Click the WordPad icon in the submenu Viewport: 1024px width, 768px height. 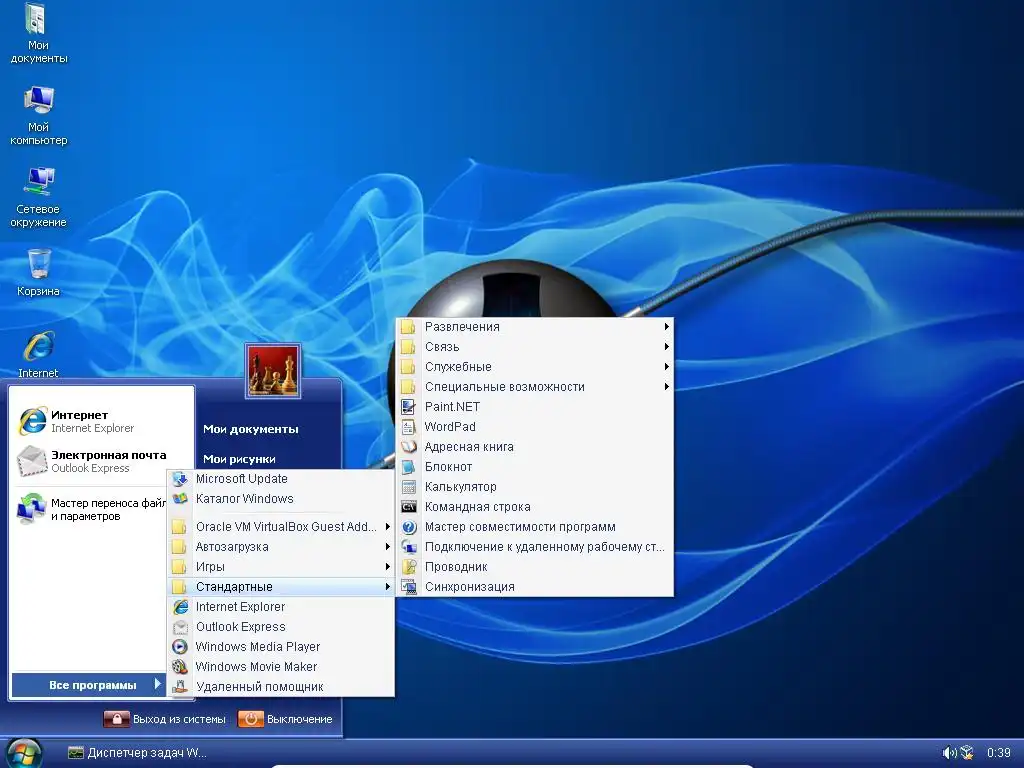click(x=409, y=427)
